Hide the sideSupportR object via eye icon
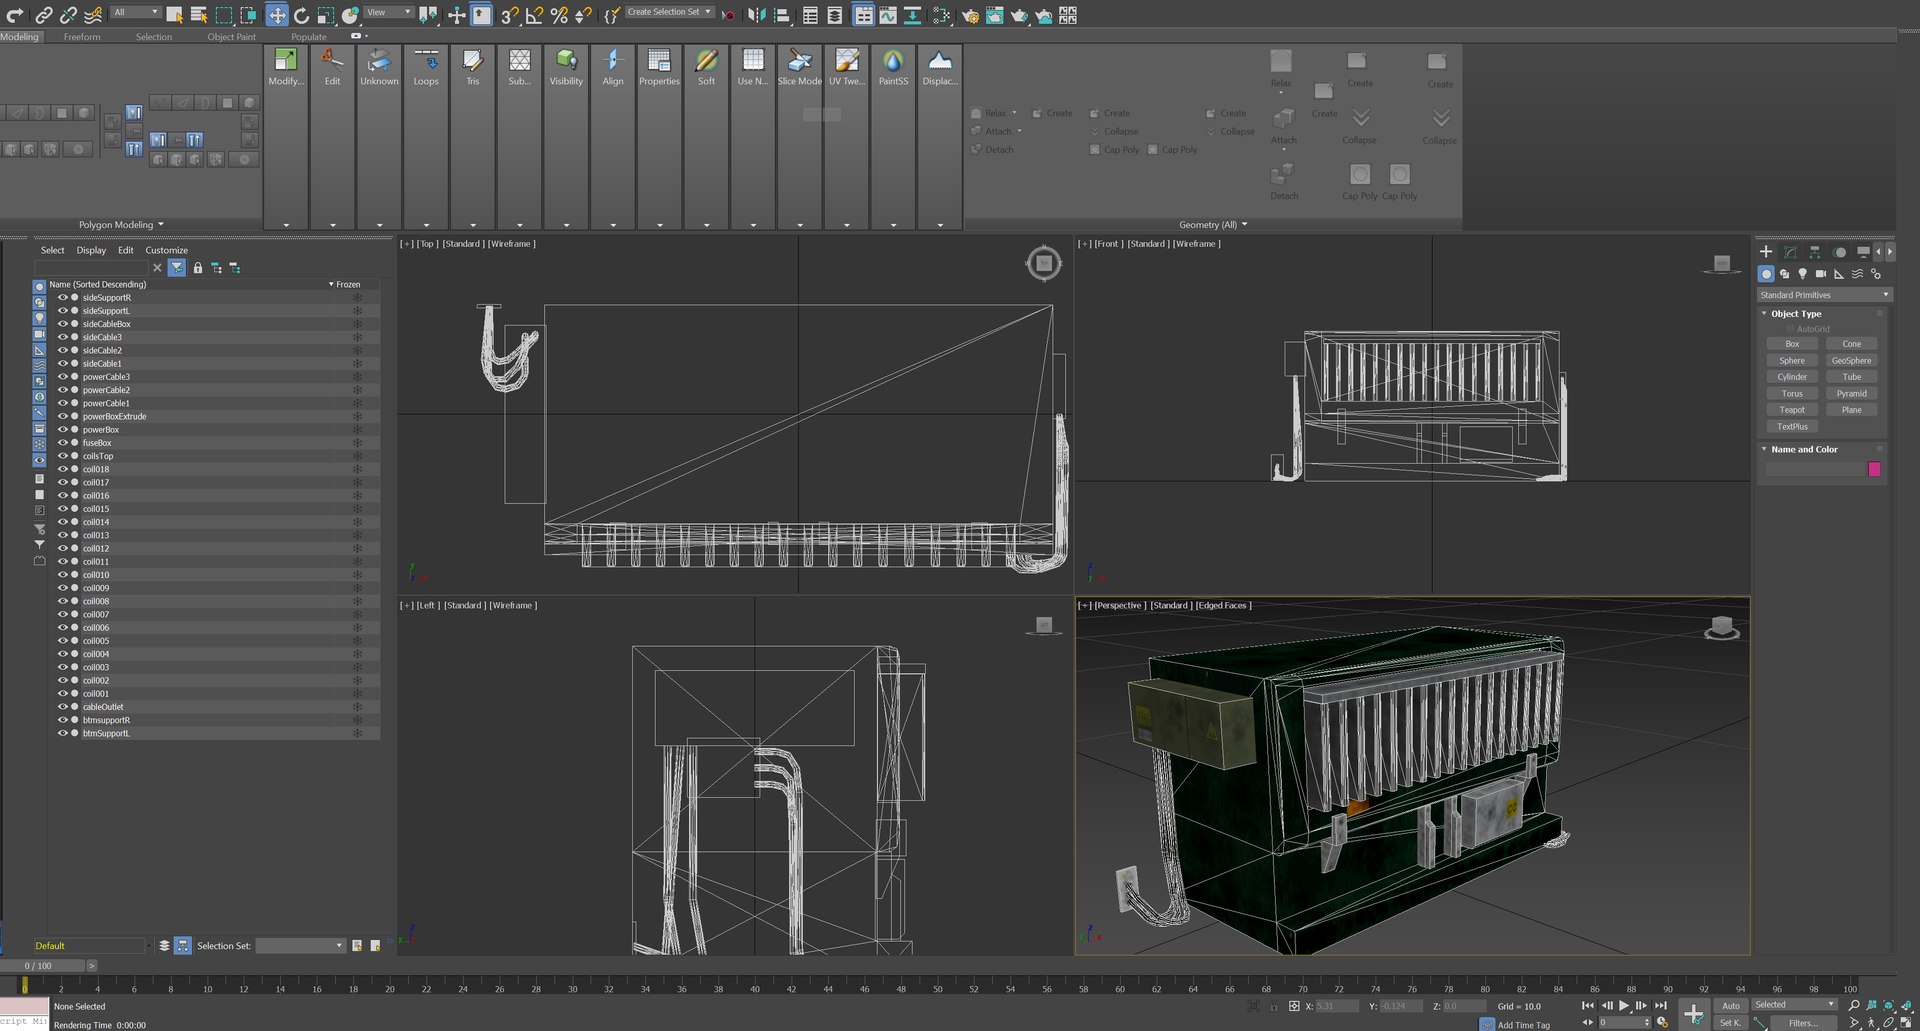This screenshot has width=1920, height=1031. click(x=62, y=297)
